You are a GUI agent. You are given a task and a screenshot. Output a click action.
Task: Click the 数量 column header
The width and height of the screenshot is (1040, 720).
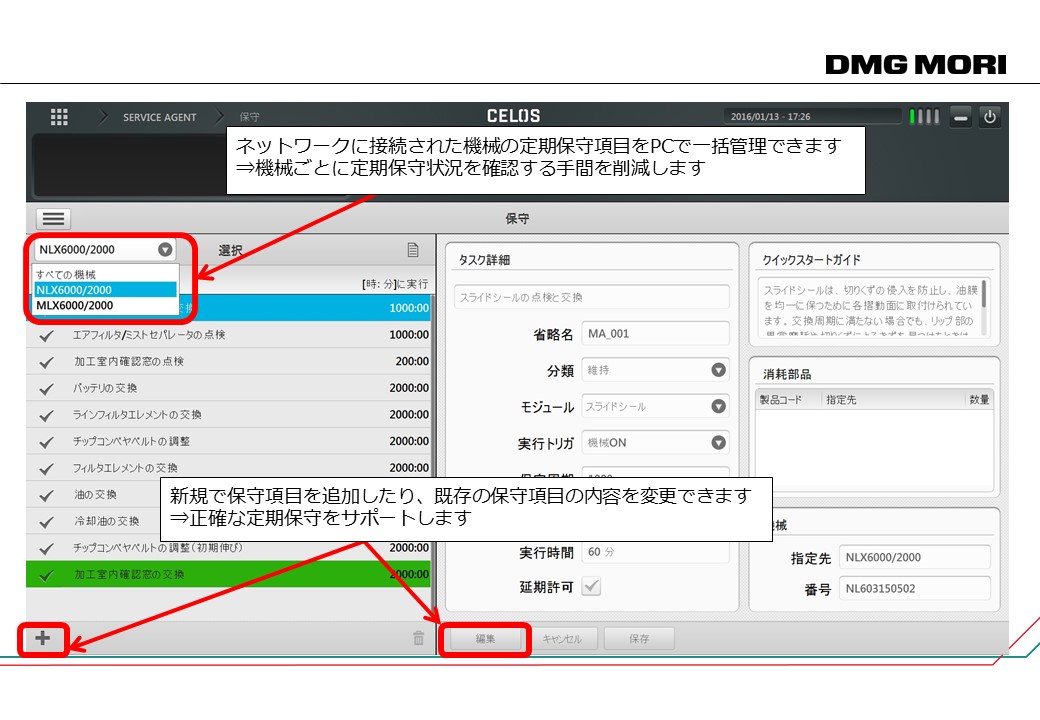coord(979,400)
